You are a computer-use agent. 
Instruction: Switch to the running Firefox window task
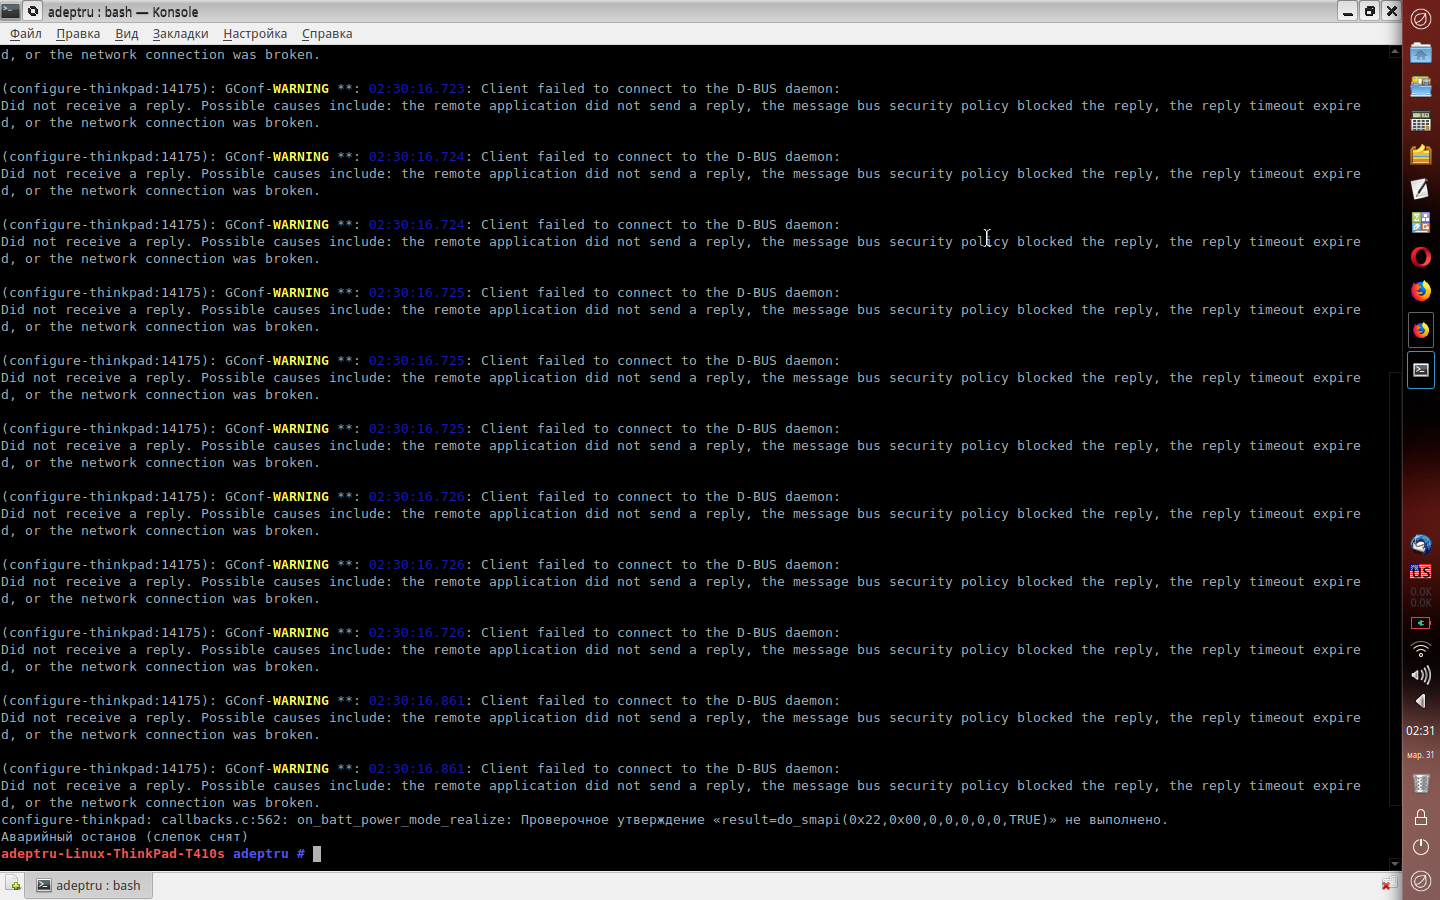pyautogui.click(x=1421, y=330)
